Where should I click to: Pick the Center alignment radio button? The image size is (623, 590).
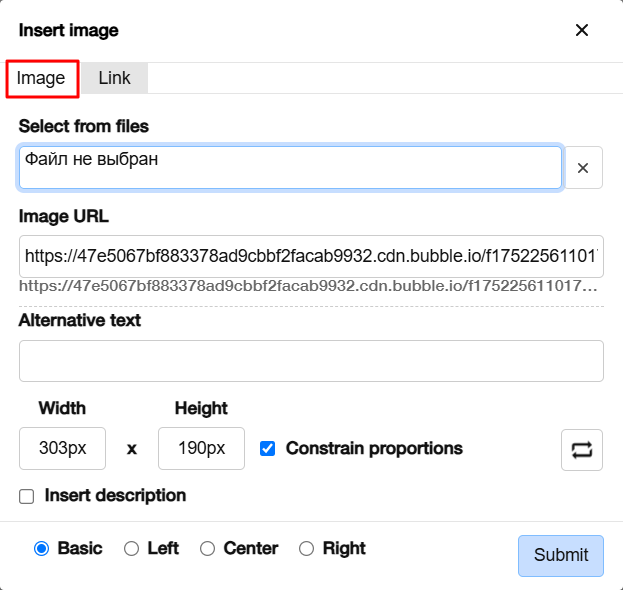[x=208, y=548]
